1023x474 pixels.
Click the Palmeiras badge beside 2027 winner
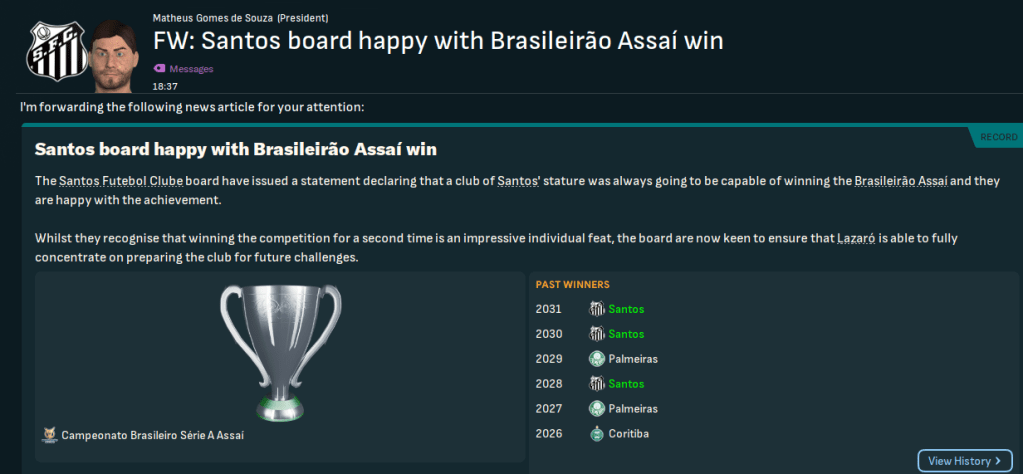[597, 408]
